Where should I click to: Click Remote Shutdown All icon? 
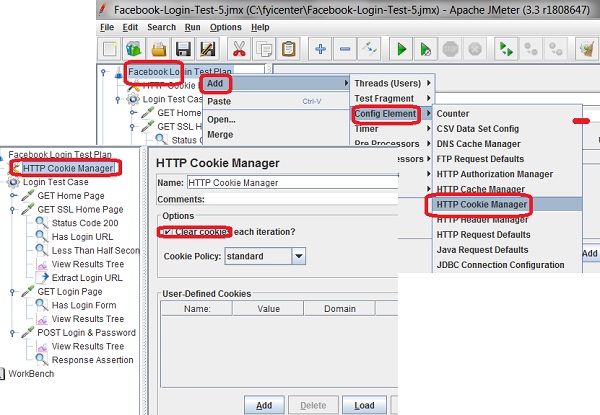[x=555, y=49]
